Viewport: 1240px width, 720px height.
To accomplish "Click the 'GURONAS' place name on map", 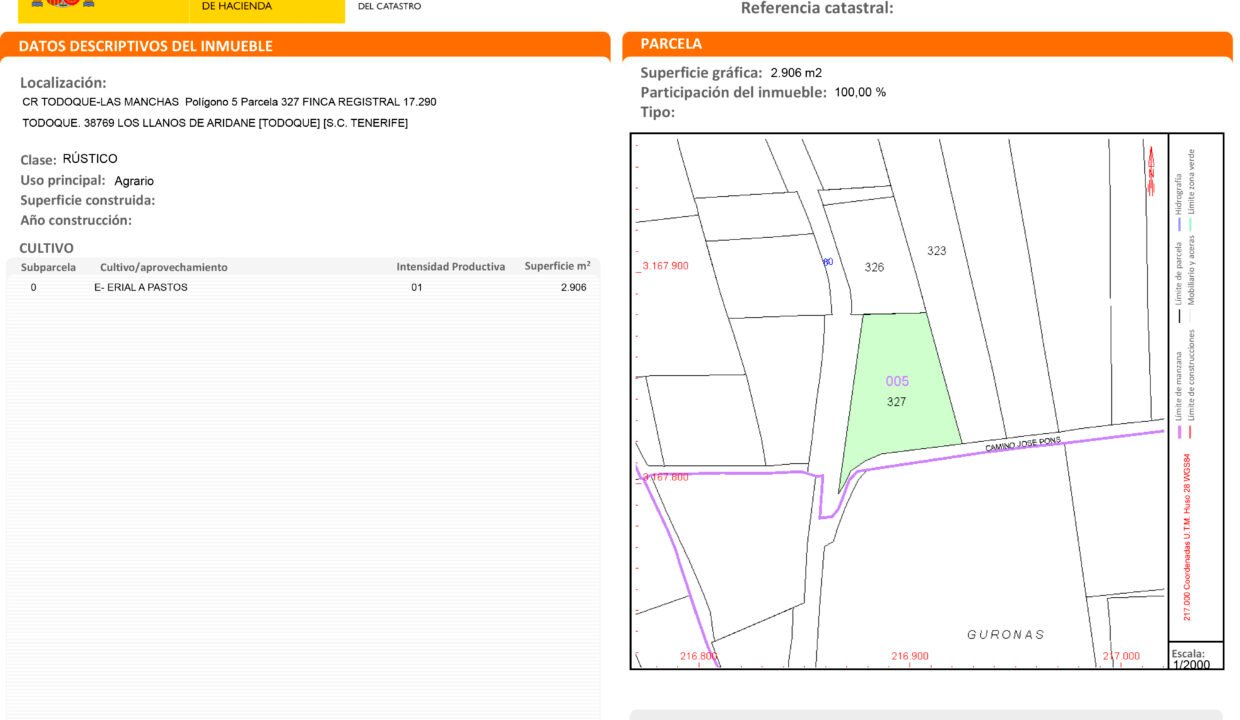I will (1006, 634).
